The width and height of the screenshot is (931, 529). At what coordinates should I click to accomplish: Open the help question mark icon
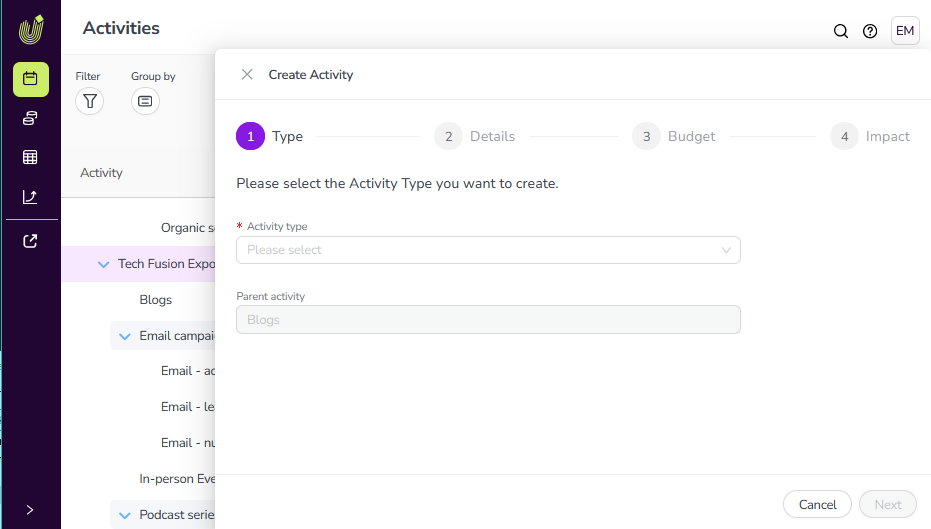(870, 31)
